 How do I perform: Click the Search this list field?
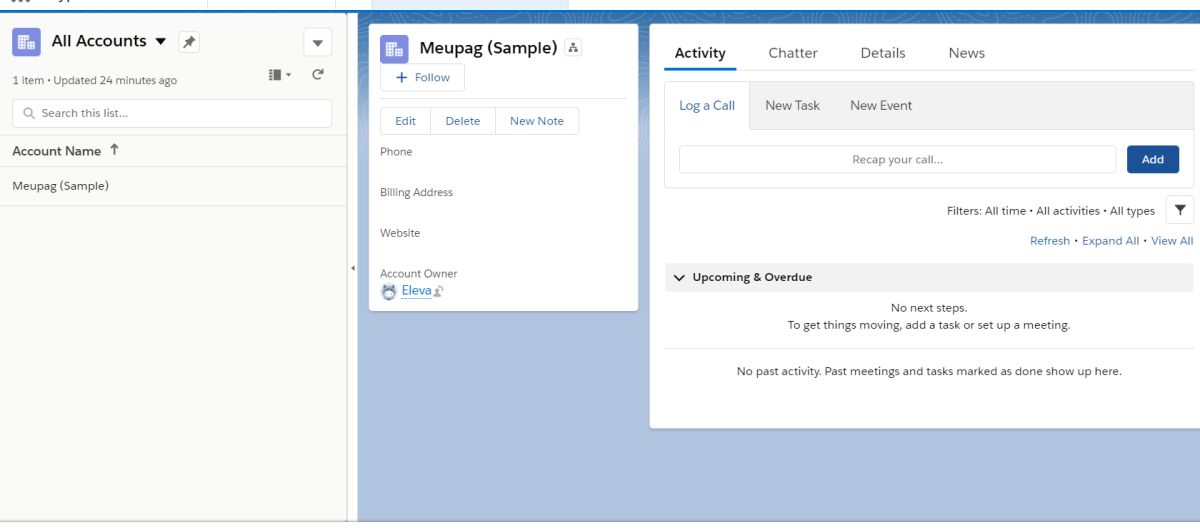click(x=172, y=113)
